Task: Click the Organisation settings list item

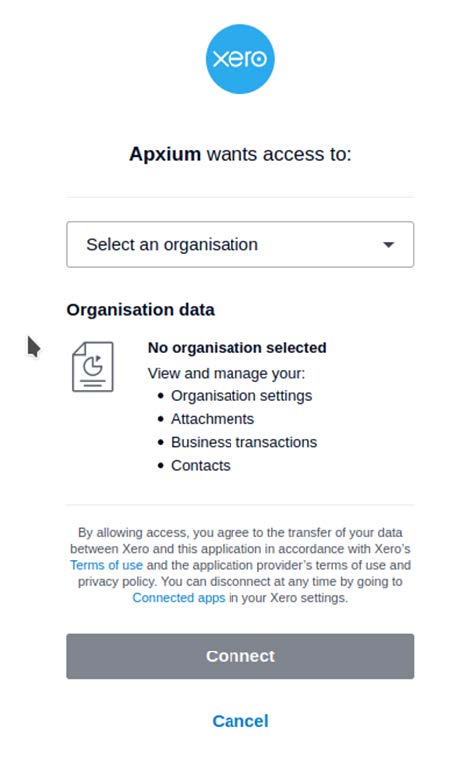Action: (242, 396)
